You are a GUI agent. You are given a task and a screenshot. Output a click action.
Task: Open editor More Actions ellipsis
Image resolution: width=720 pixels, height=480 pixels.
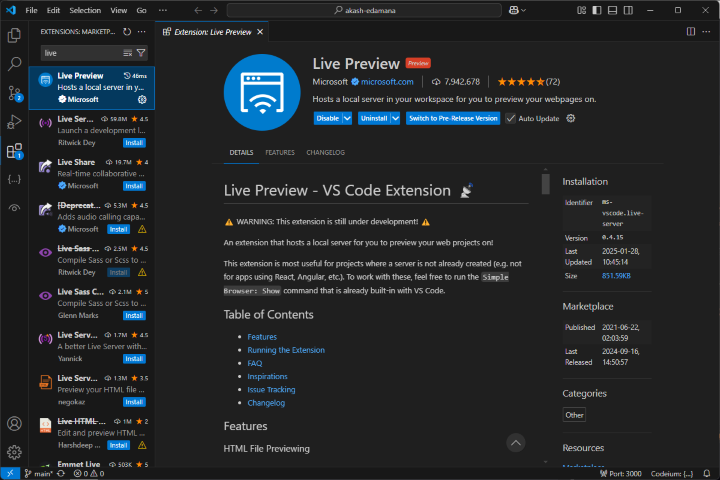(x=706, y=31)
